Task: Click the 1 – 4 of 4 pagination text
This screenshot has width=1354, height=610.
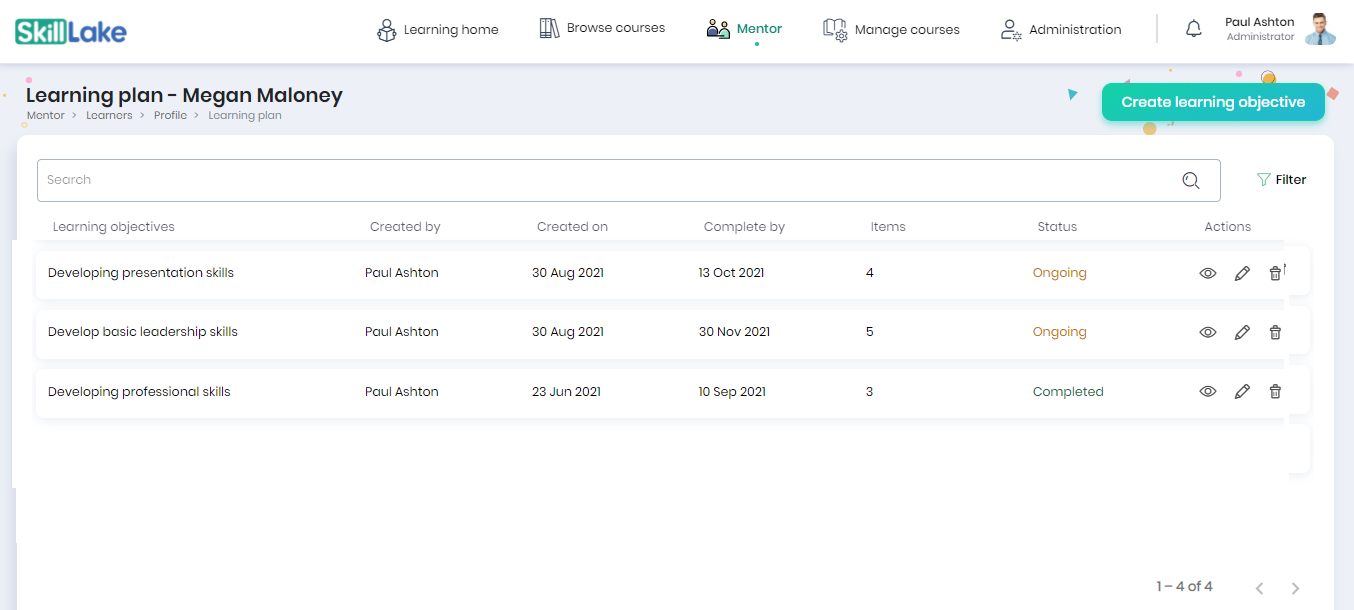Action: [1184, 587]
